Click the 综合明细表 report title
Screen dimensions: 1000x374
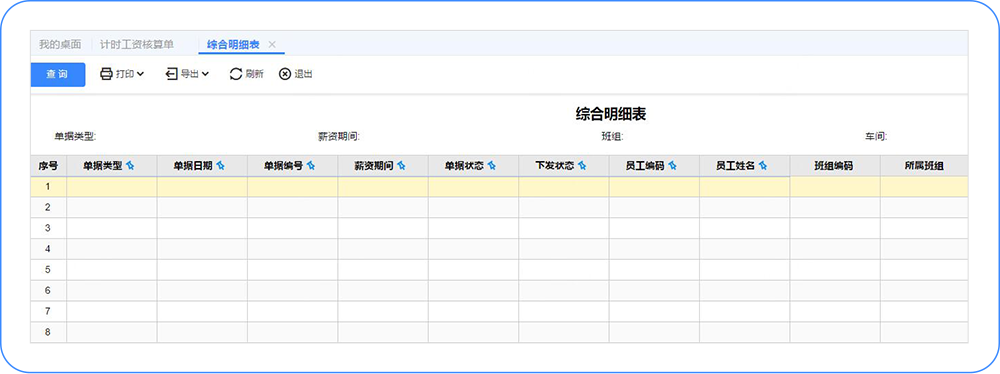pyautogui.click(x=611, y=114)
